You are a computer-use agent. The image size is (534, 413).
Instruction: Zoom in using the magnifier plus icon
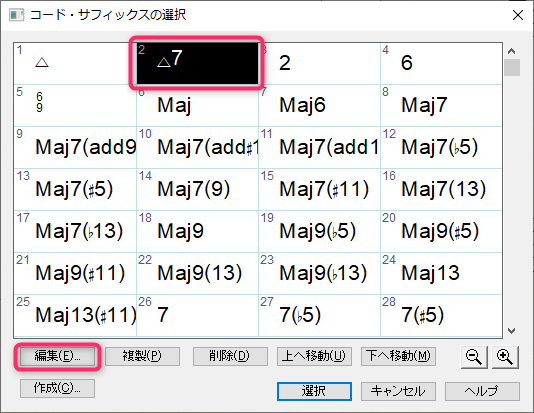coord(505,357)
